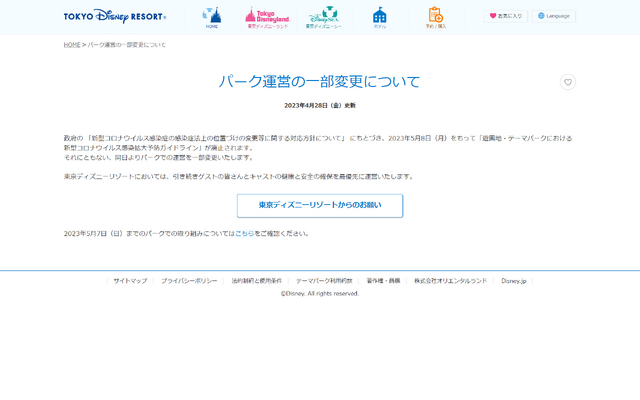This screenshot has height=400, width=640.
Task: Open the HOME castle icon
Action: 211,17
